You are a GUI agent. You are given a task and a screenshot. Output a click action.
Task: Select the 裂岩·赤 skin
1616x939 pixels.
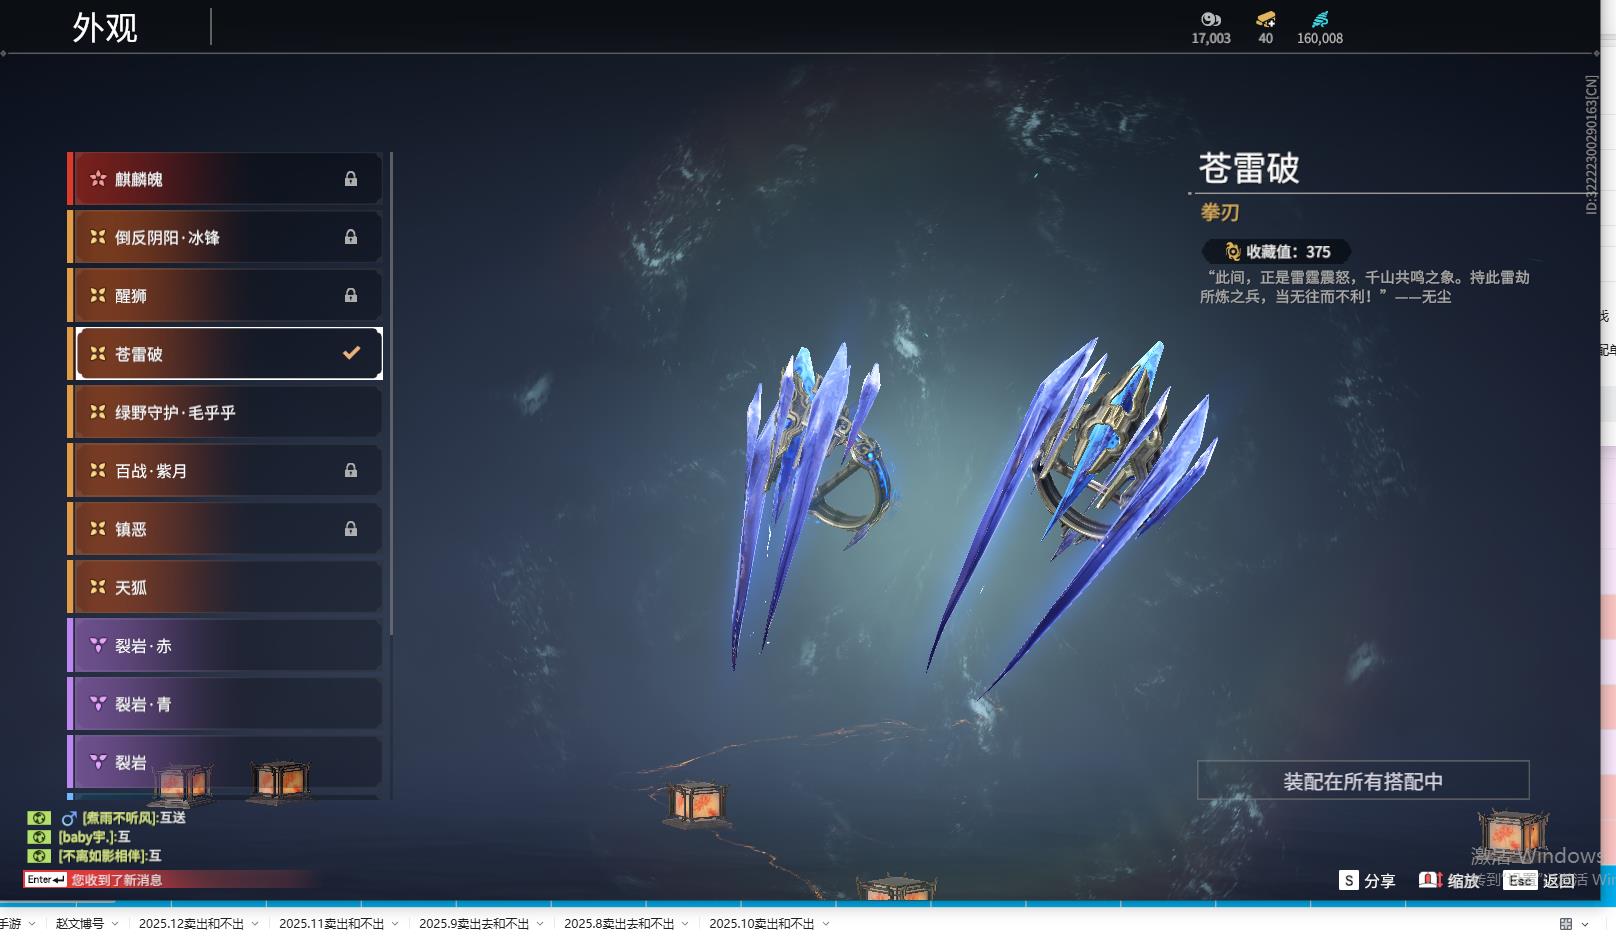225,645
